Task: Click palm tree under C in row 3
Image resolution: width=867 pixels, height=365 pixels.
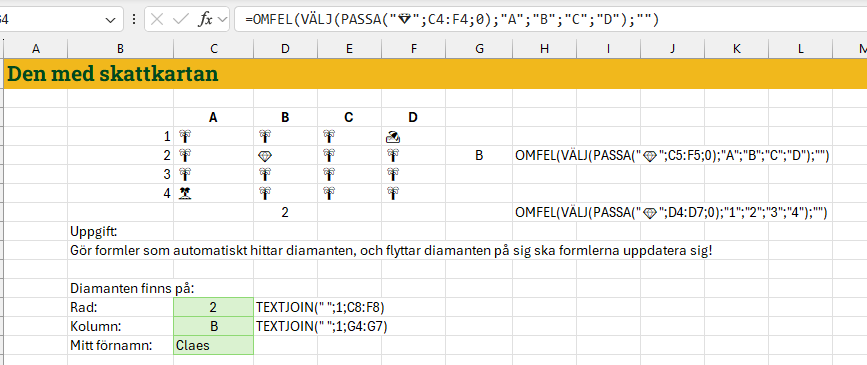Action: 330,175
